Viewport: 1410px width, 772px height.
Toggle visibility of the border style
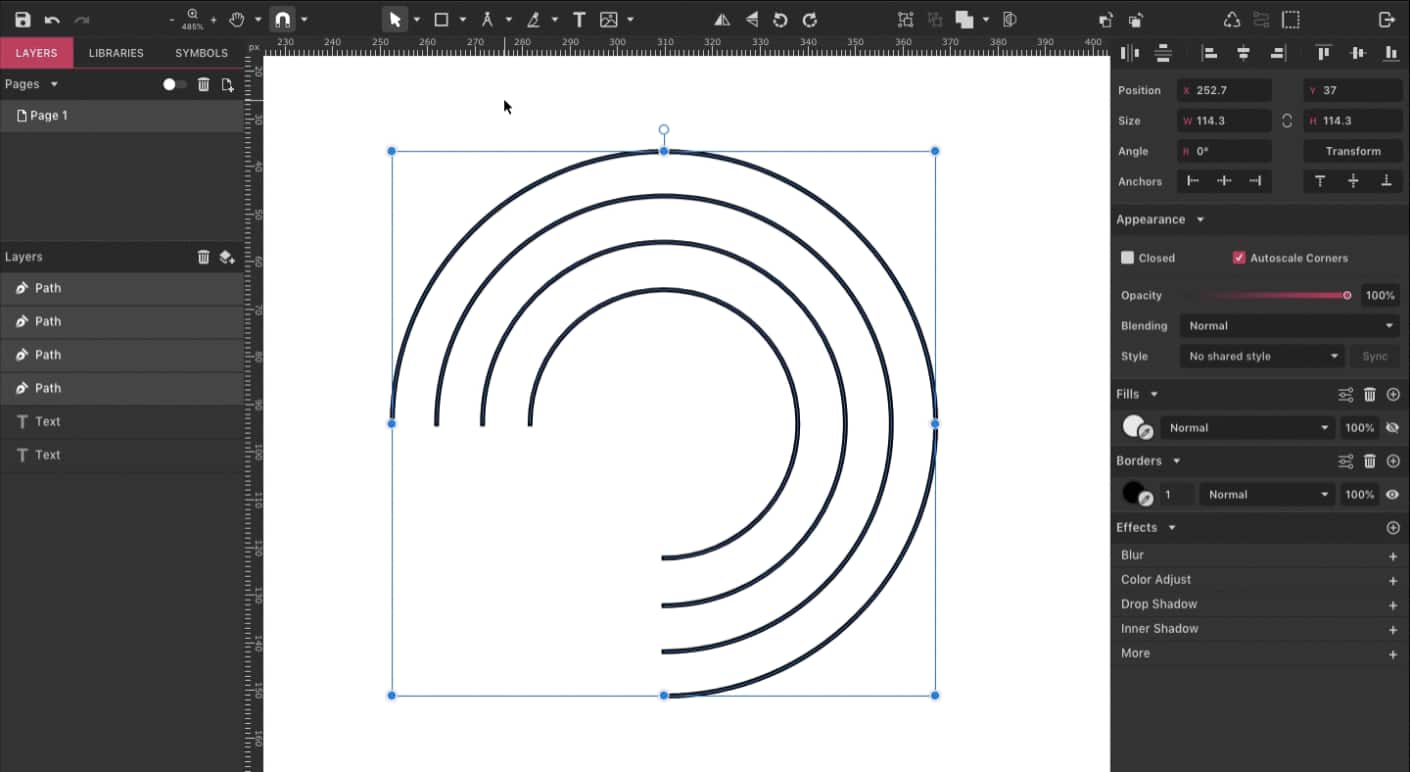click(x=1393, y=494)
